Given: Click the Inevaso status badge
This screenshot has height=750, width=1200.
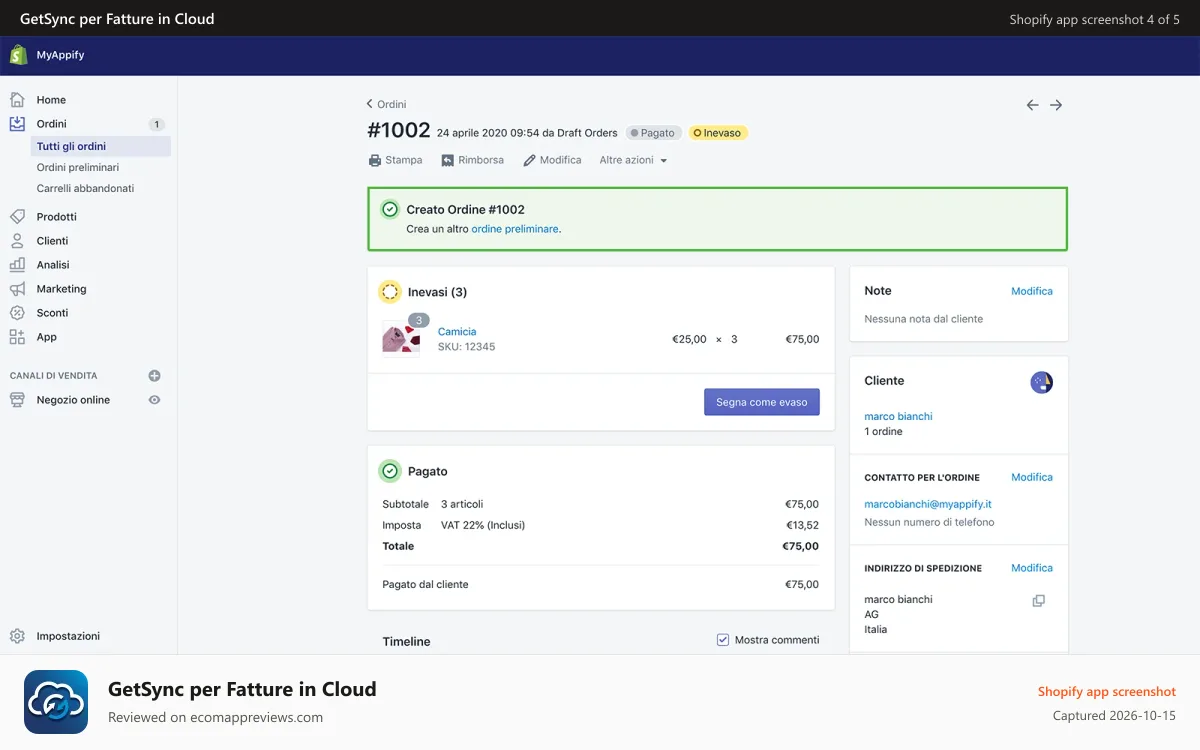Looking at the screenshot, I should coord(718,133).
